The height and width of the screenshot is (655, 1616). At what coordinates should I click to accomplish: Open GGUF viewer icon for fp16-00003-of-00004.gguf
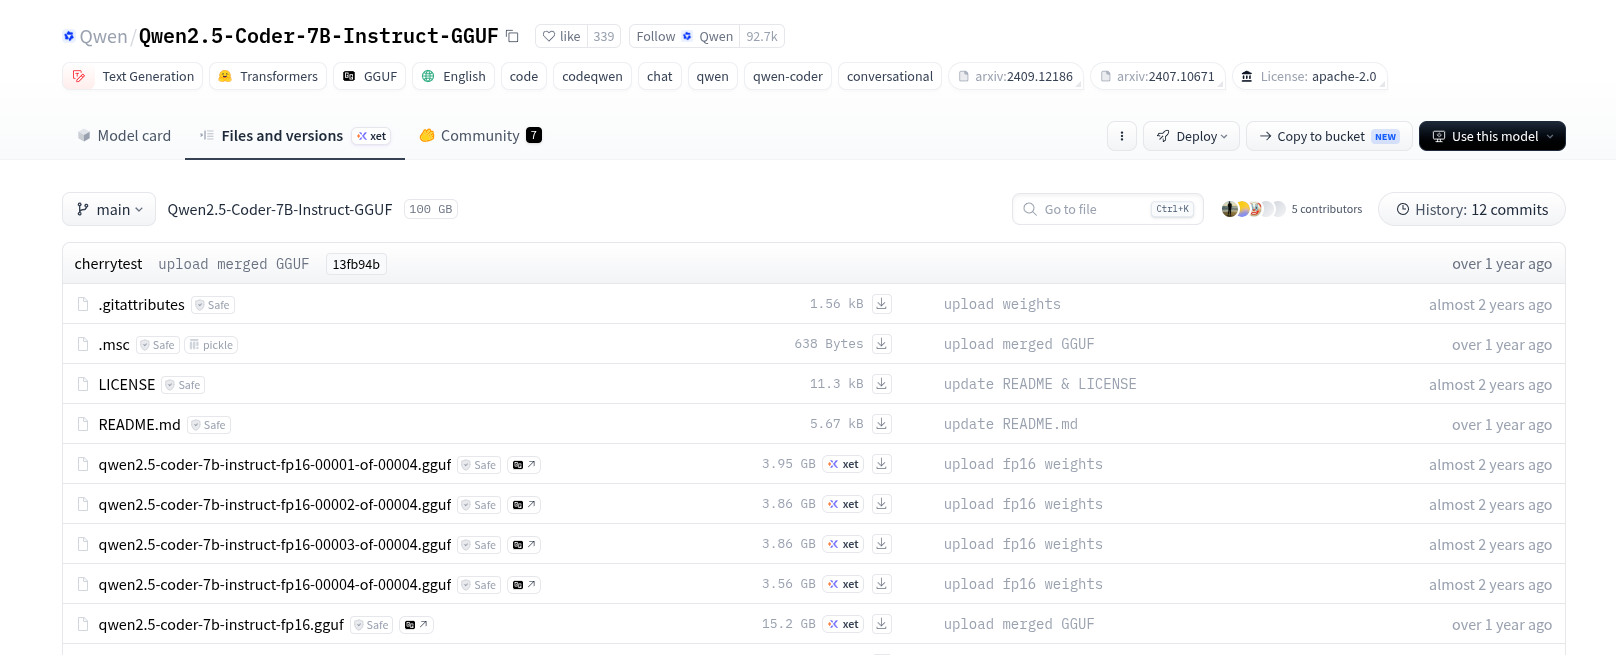click(524, 545)
